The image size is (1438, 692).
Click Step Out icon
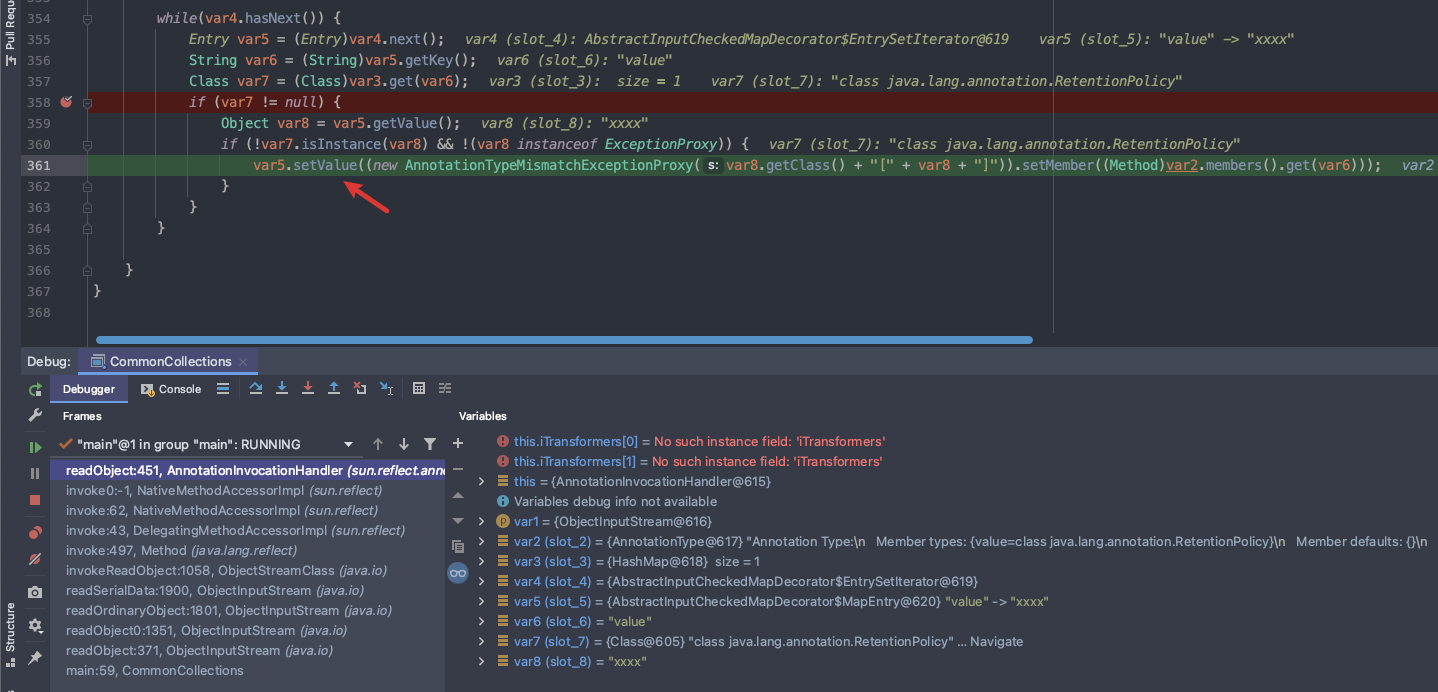[x=334, y=389]
